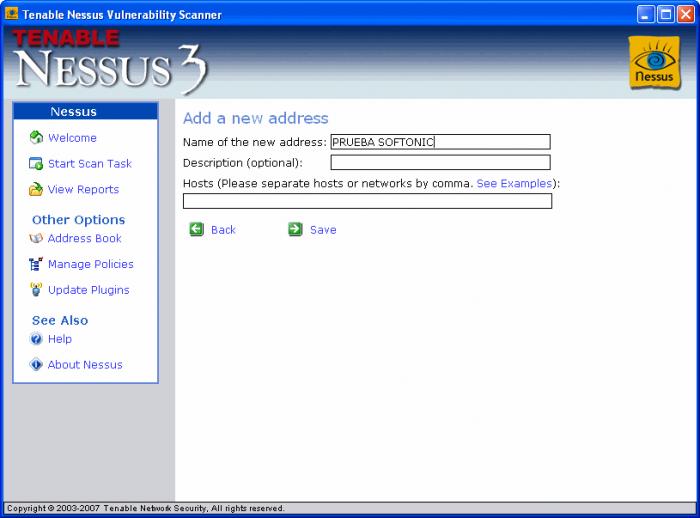
Task: Click the Welcome house icon
Action: tap(36, 138)
